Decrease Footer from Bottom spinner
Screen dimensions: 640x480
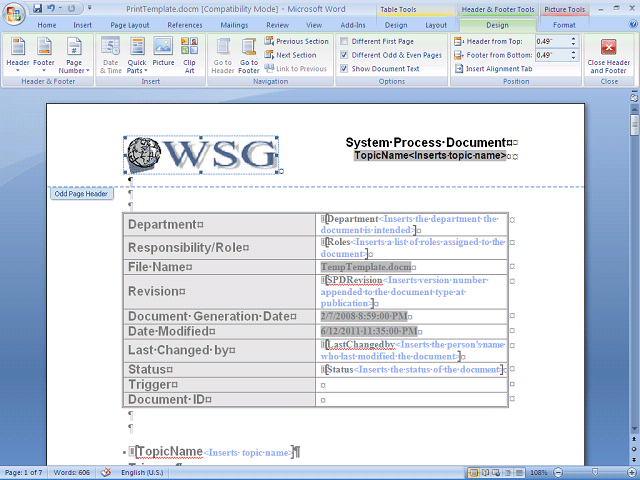tap(573, 58)
